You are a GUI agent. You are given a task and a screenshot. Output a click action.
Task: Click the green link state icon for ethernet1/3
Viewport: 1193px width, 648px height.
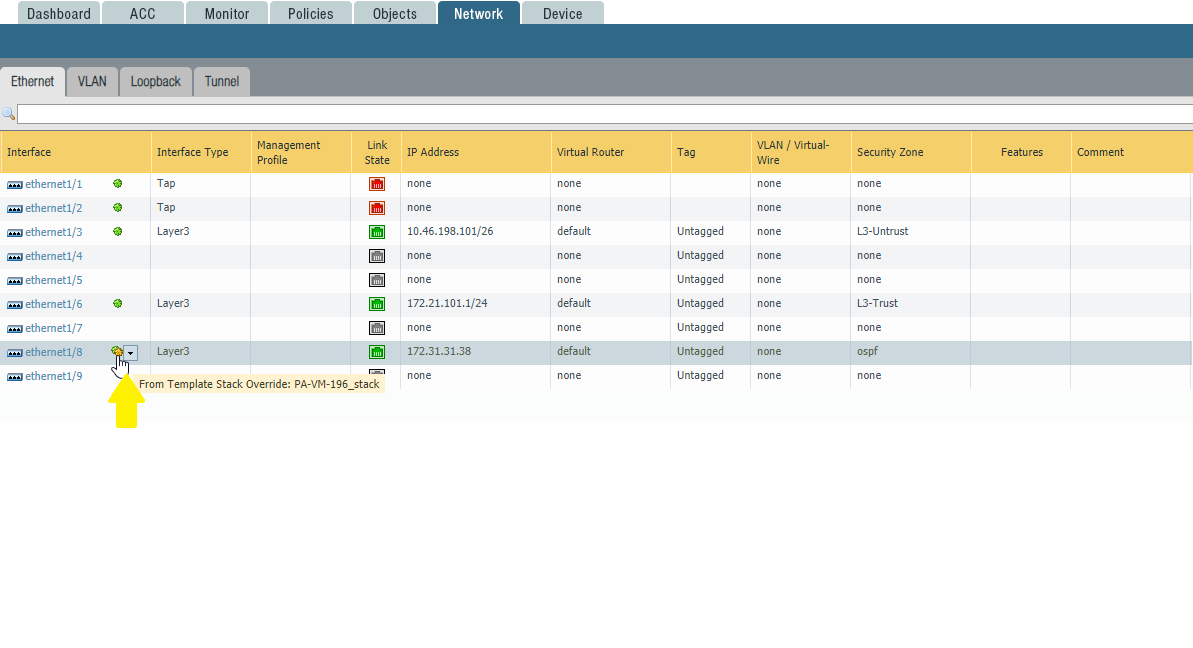pos(377,232)
